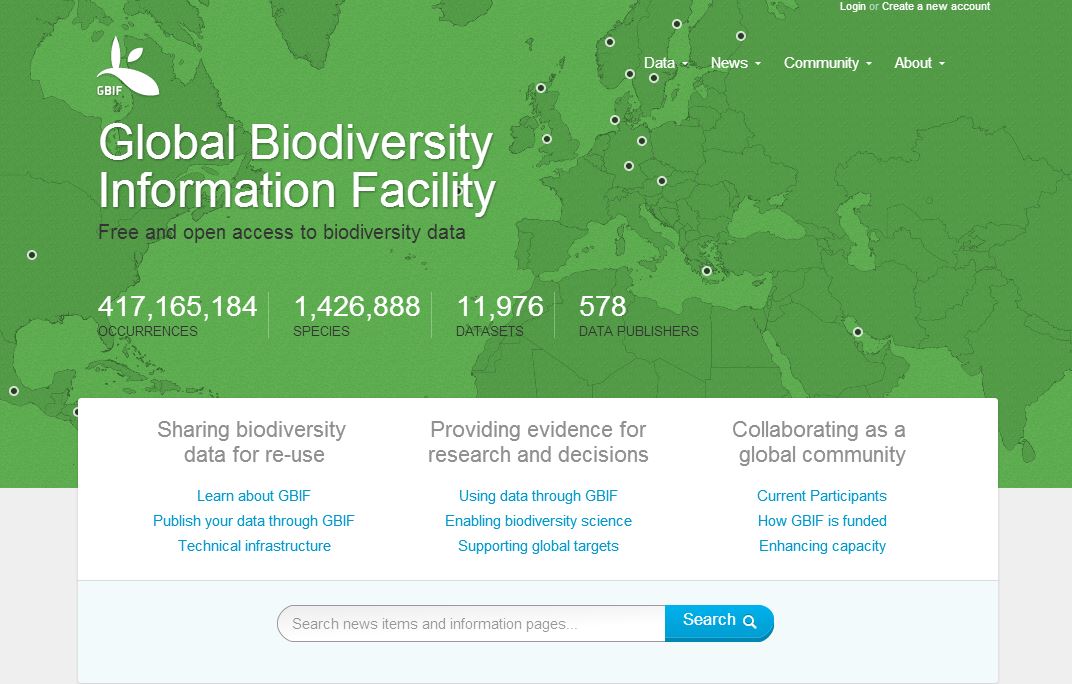
Task: Click the 417,165,184 occurrences count
Action: 177,306
